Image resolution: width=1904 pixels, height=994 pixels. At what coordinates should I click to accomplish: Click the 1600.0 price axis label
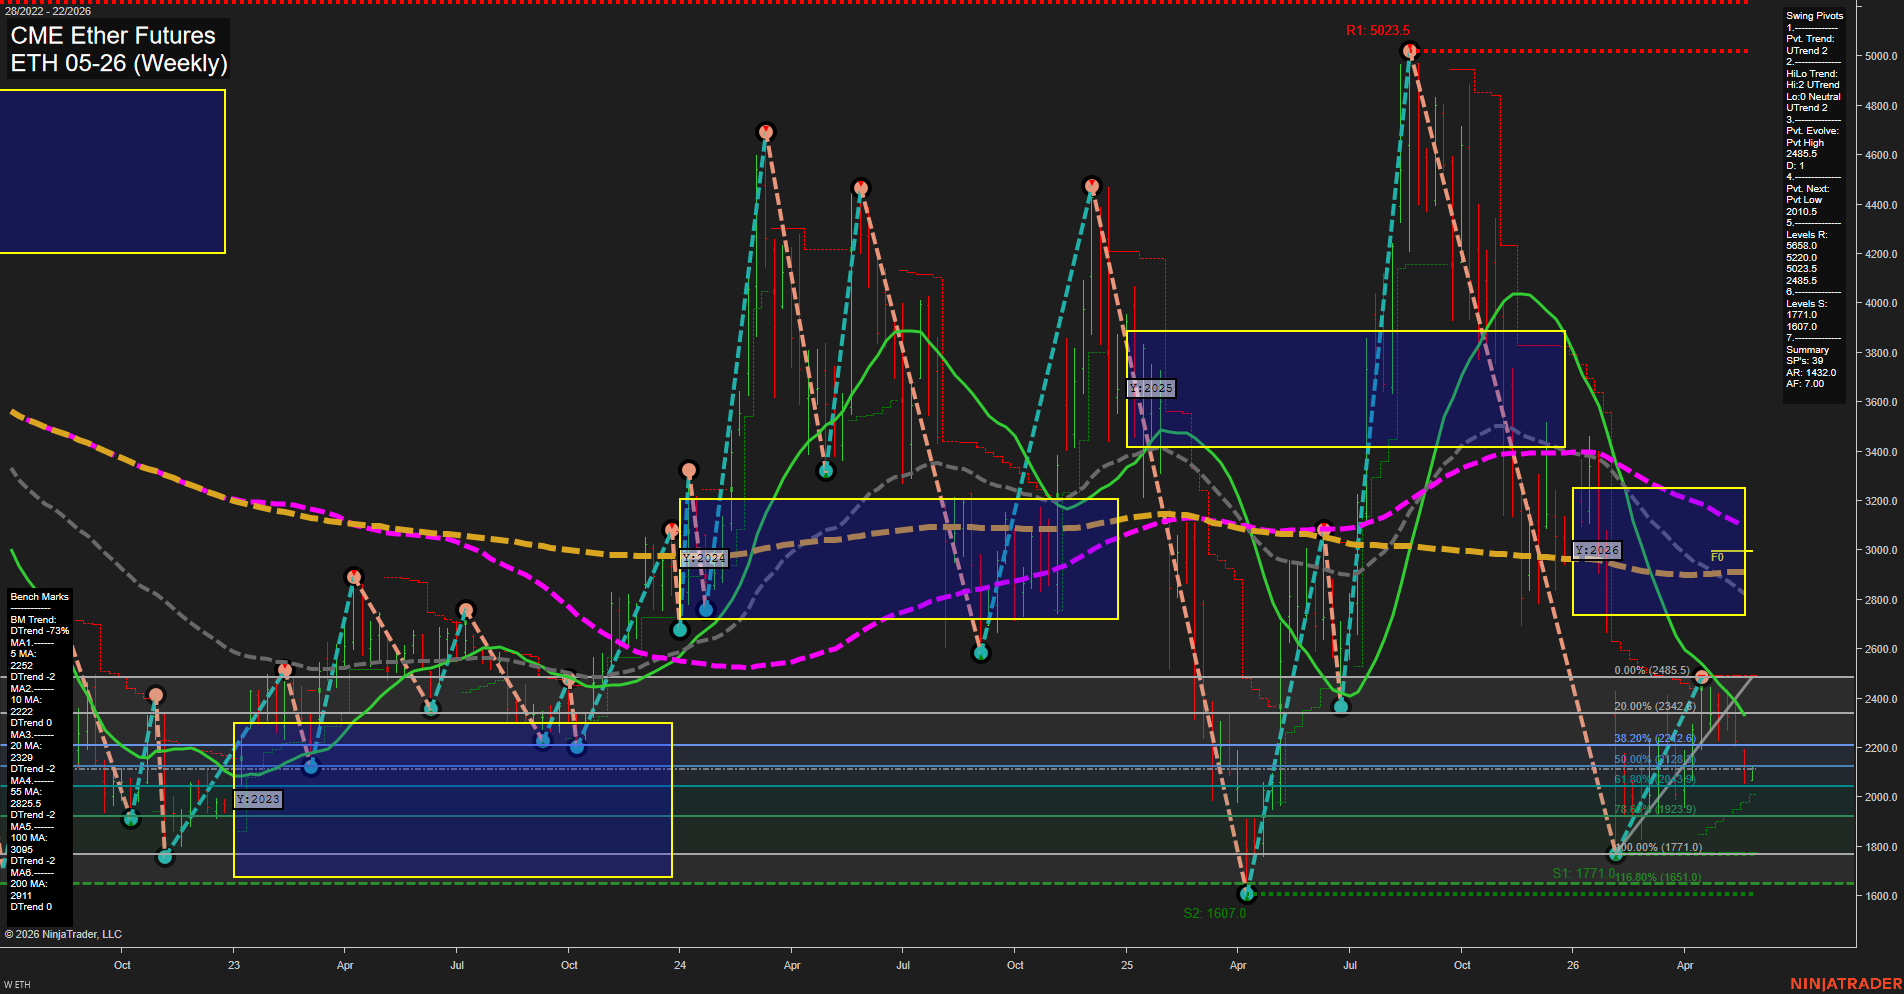coord(1880,896)
